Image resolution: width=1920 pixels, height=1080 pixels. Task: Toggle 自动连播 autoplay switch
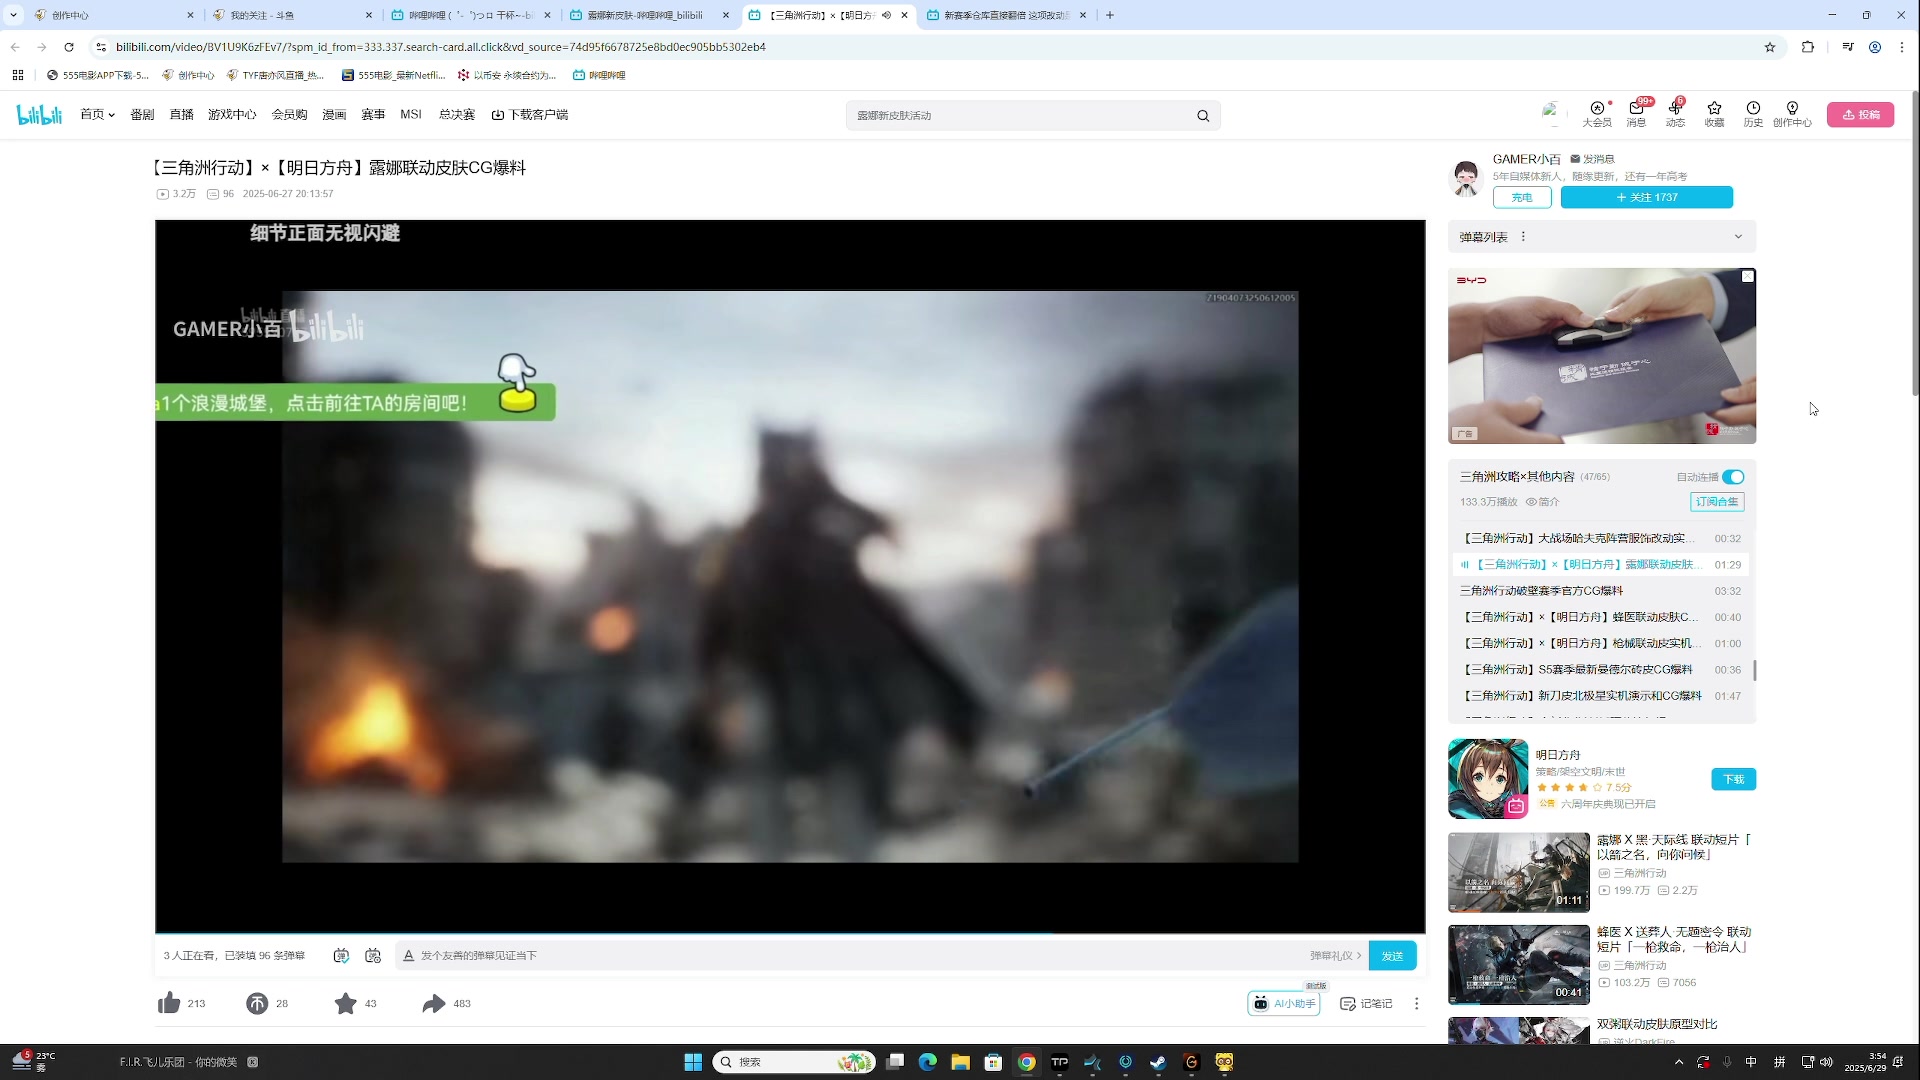1733,477
